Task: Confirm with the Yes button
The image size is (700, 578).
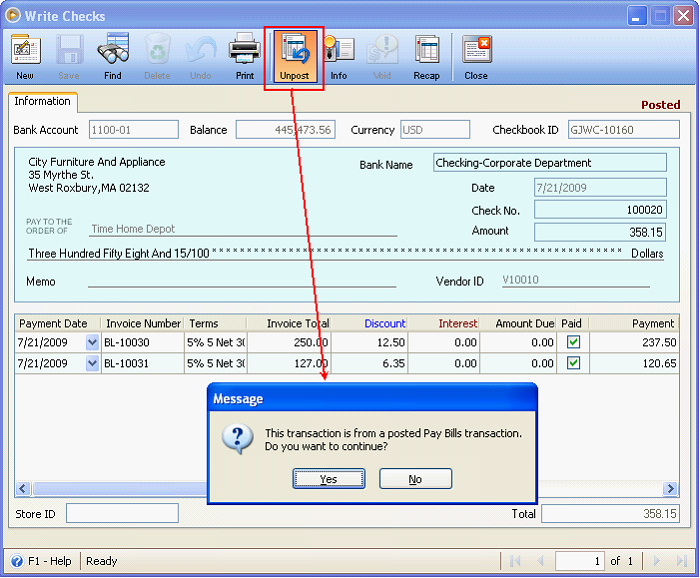Action: [329, 479]
